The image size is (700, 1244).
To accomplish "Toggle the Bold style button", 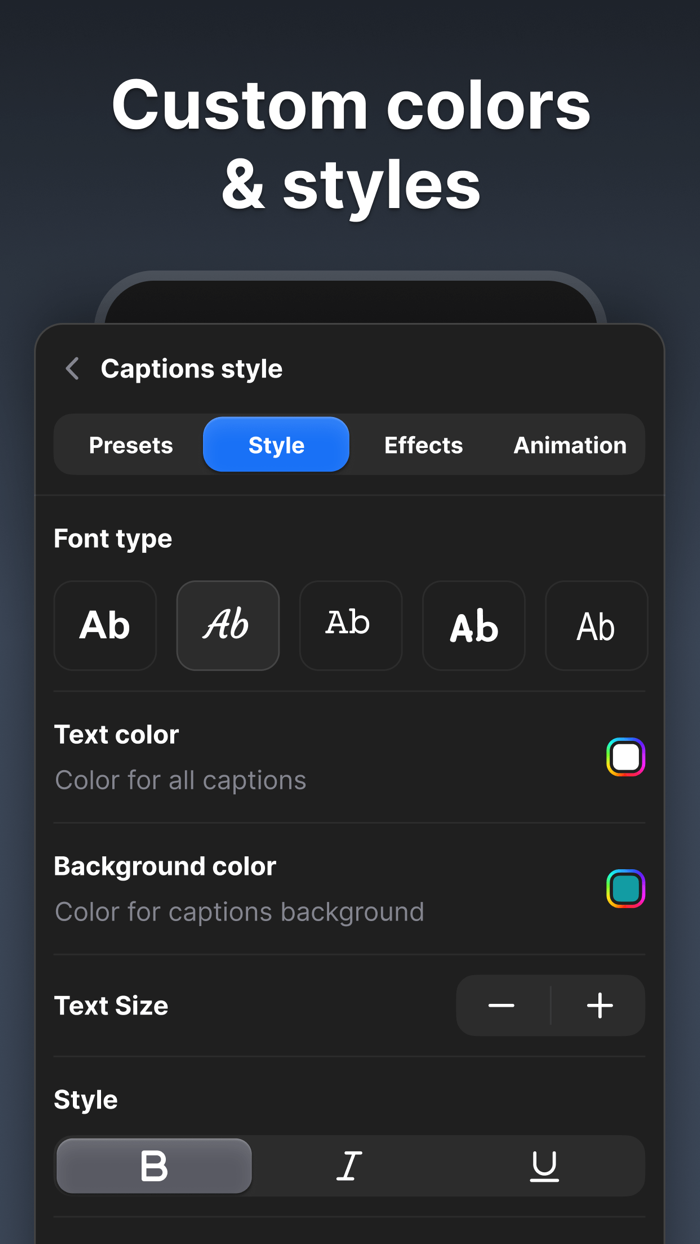I will (154, 1166).
